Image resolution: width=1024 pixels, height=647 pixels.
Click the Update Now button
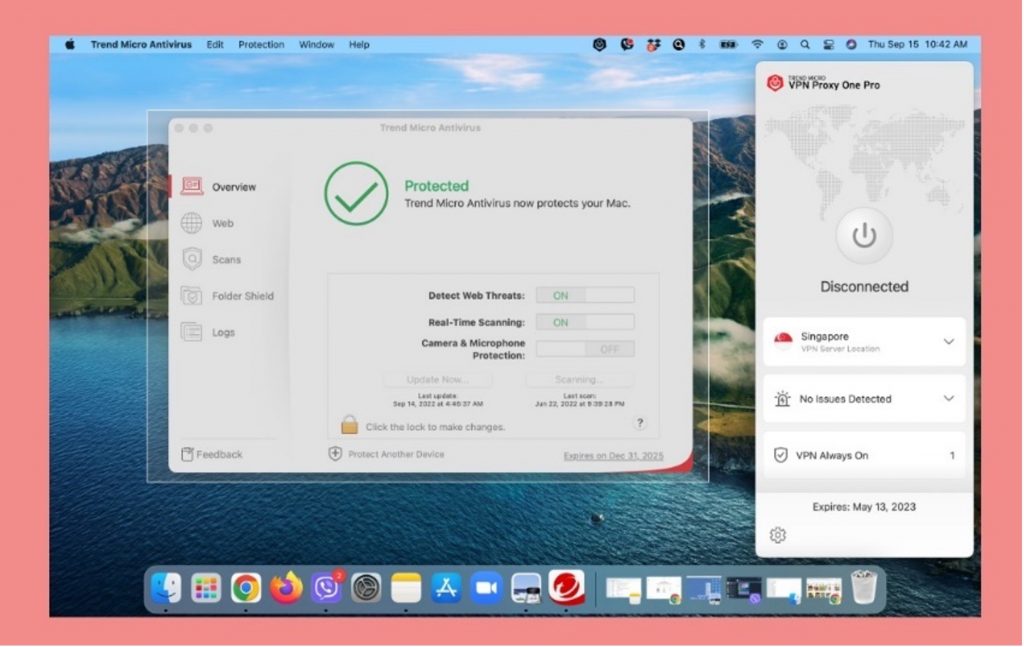(437, 380)
